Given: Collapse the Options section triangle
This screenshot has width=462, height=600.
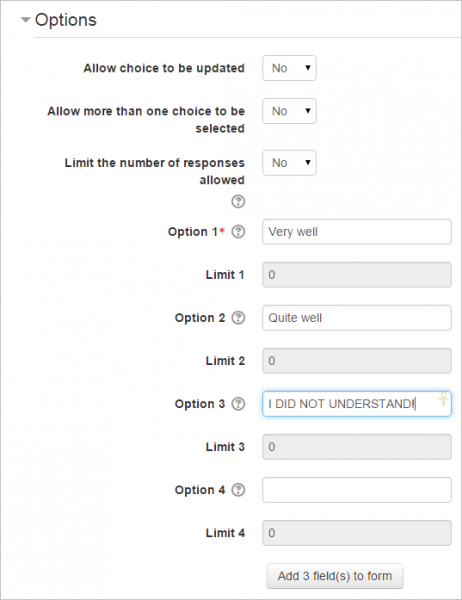Looking at the screenshot, I should tap(25, 20).
